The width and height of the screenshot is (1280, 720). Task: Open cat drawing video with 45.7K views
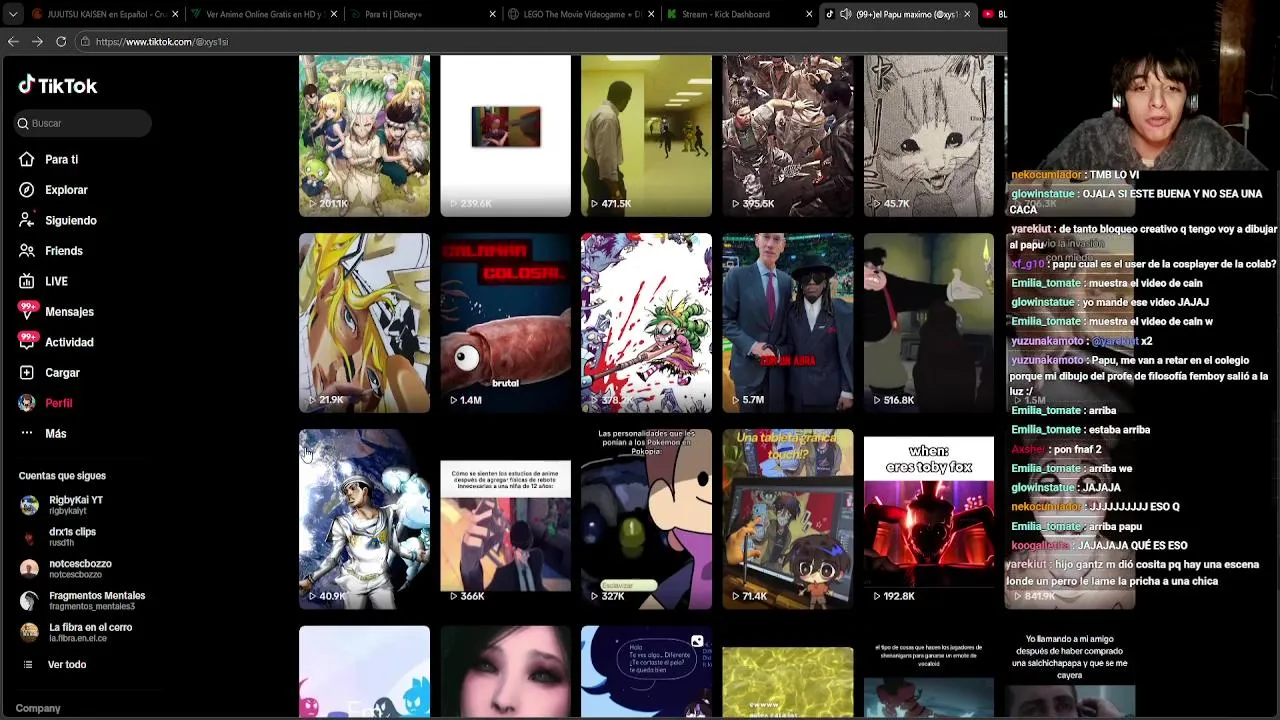click(929, 136)
